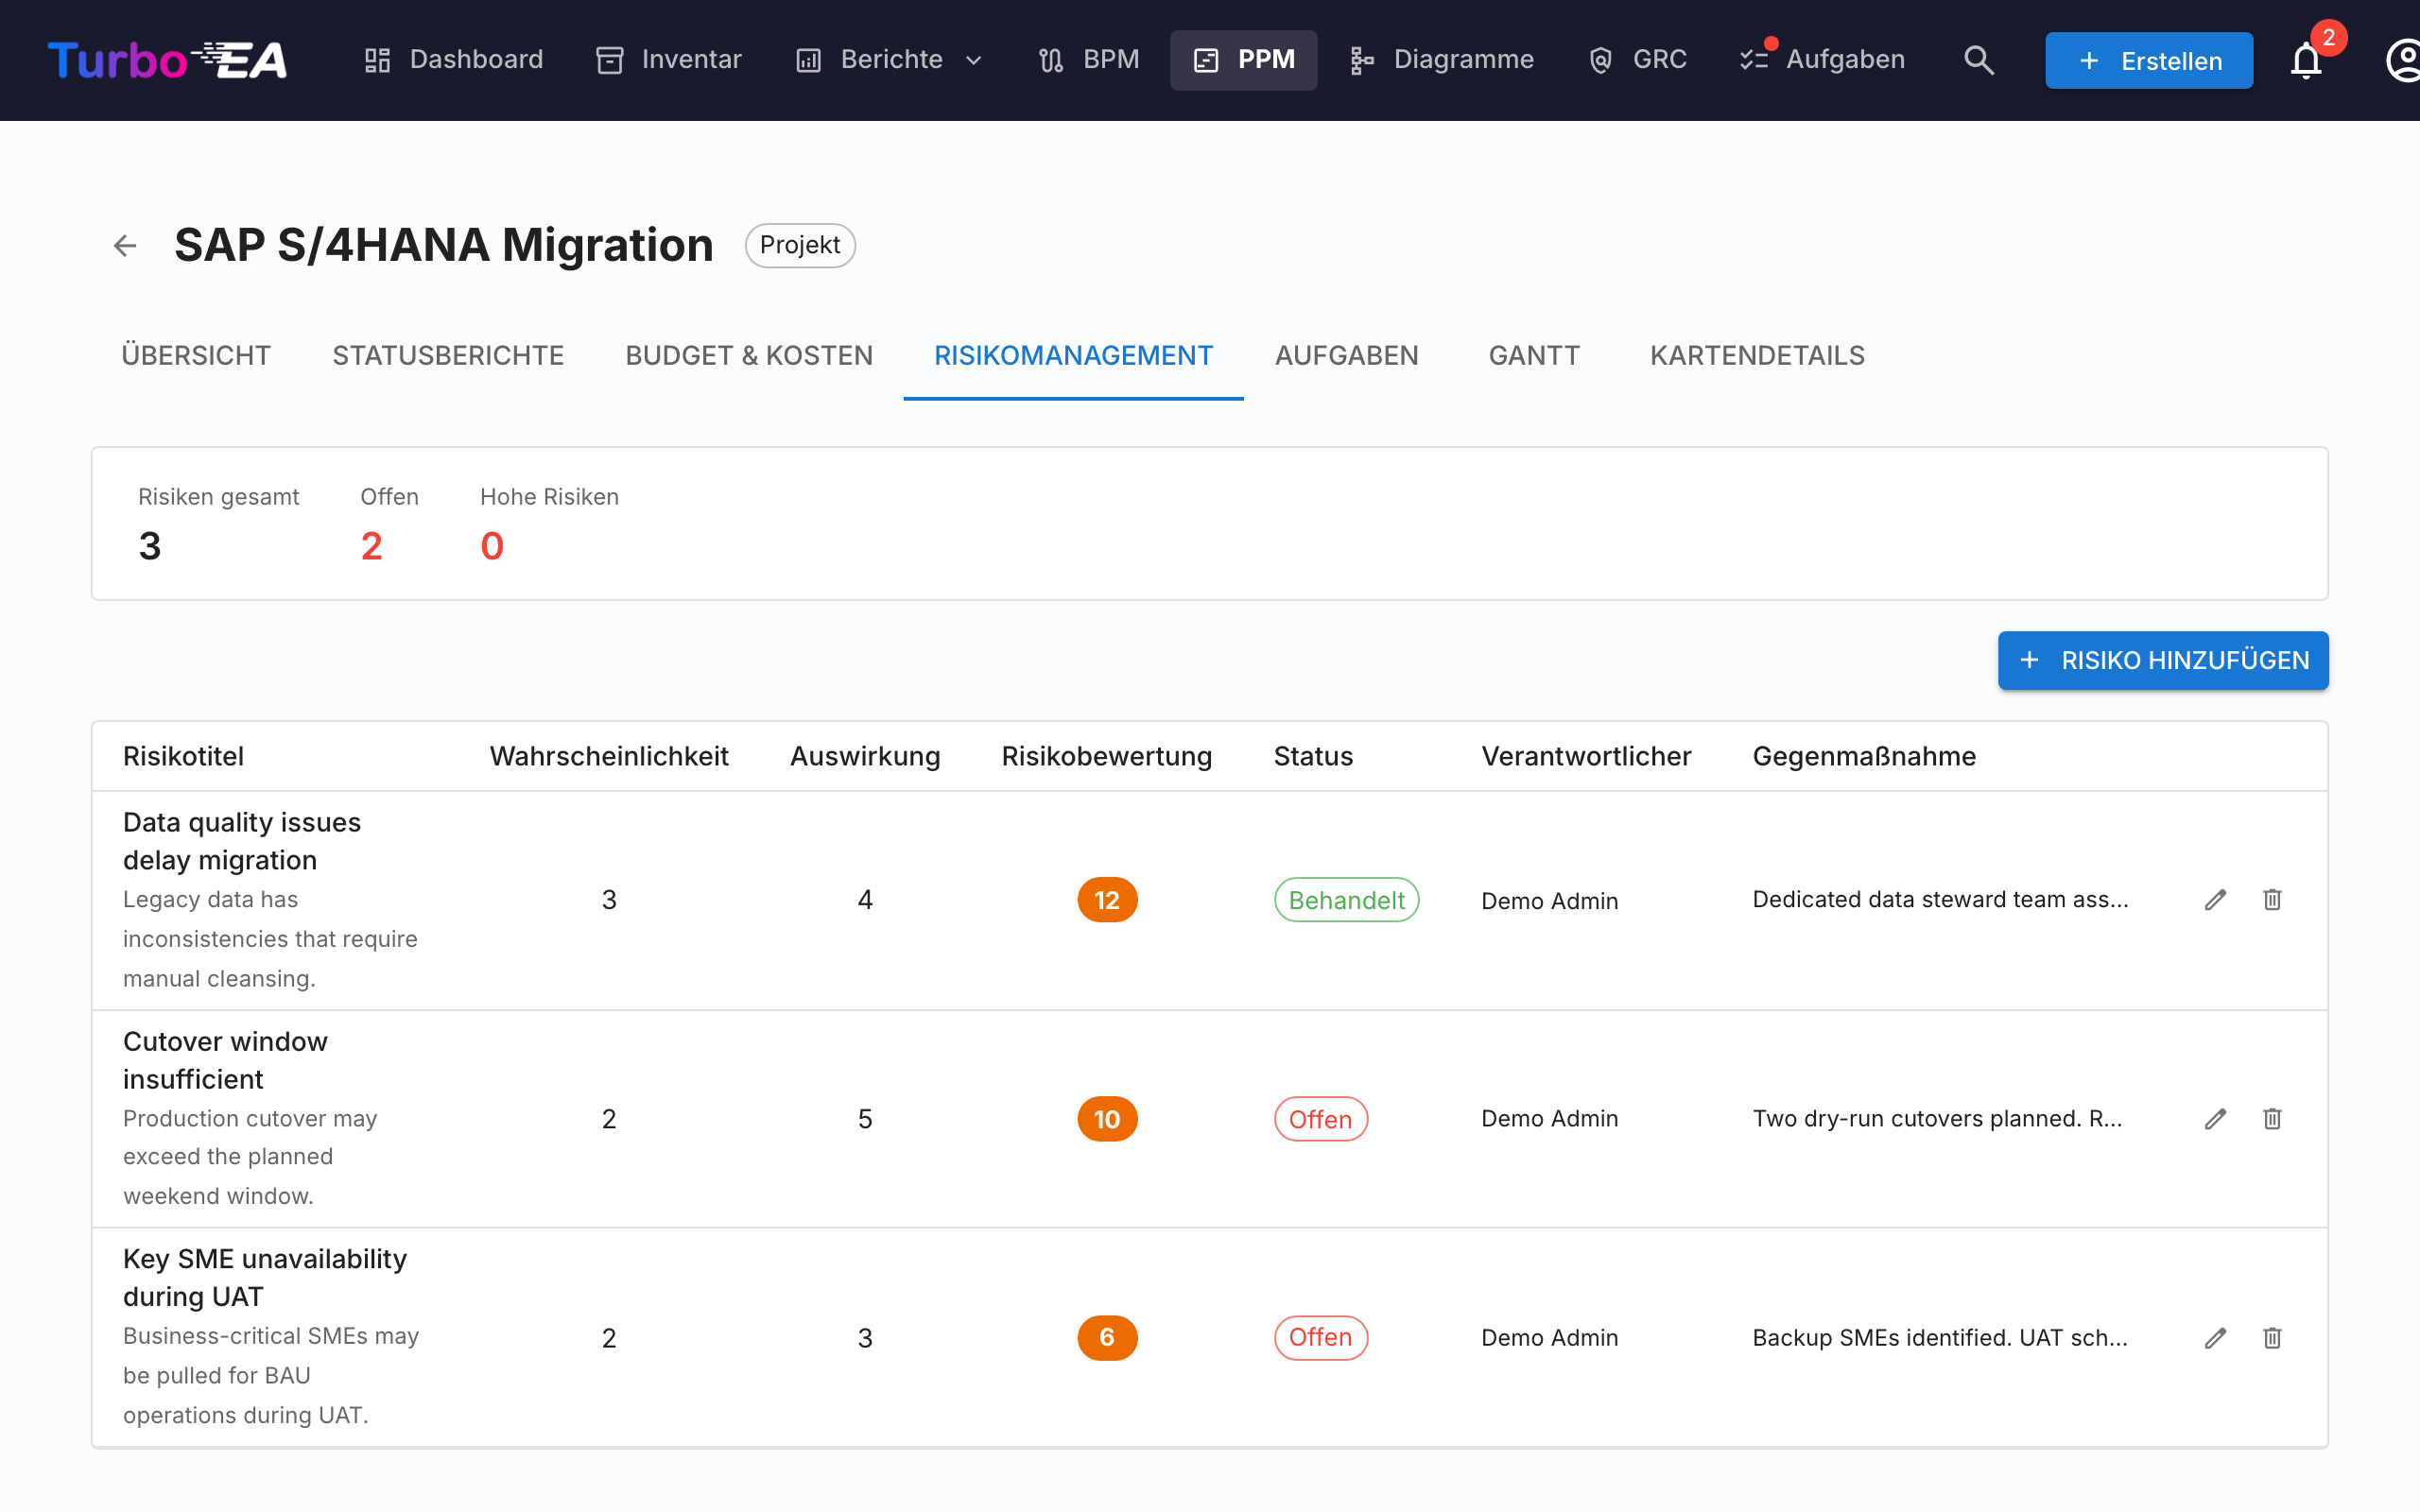The width and height of the screenshot is (2420, 1512).
Task: Click 'Legacy data has inconsistencies' description
Action: coord(270,939)
